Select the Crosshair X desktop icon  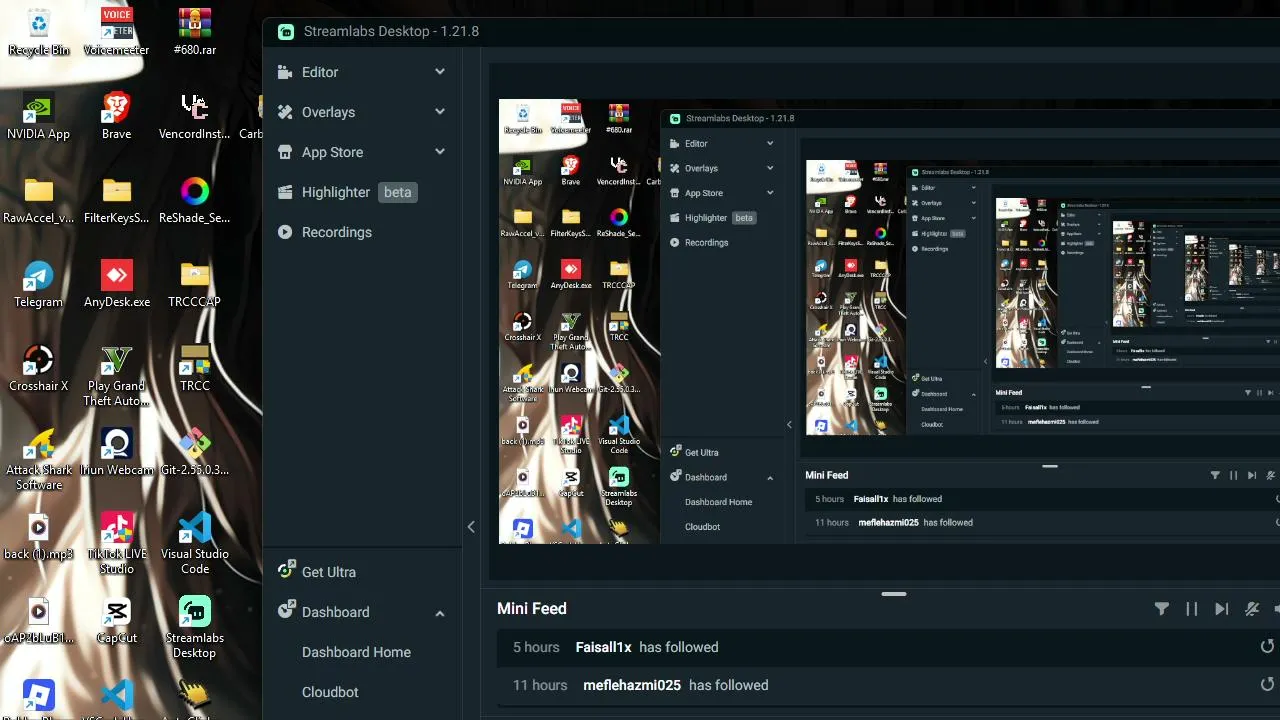[39, 368]
